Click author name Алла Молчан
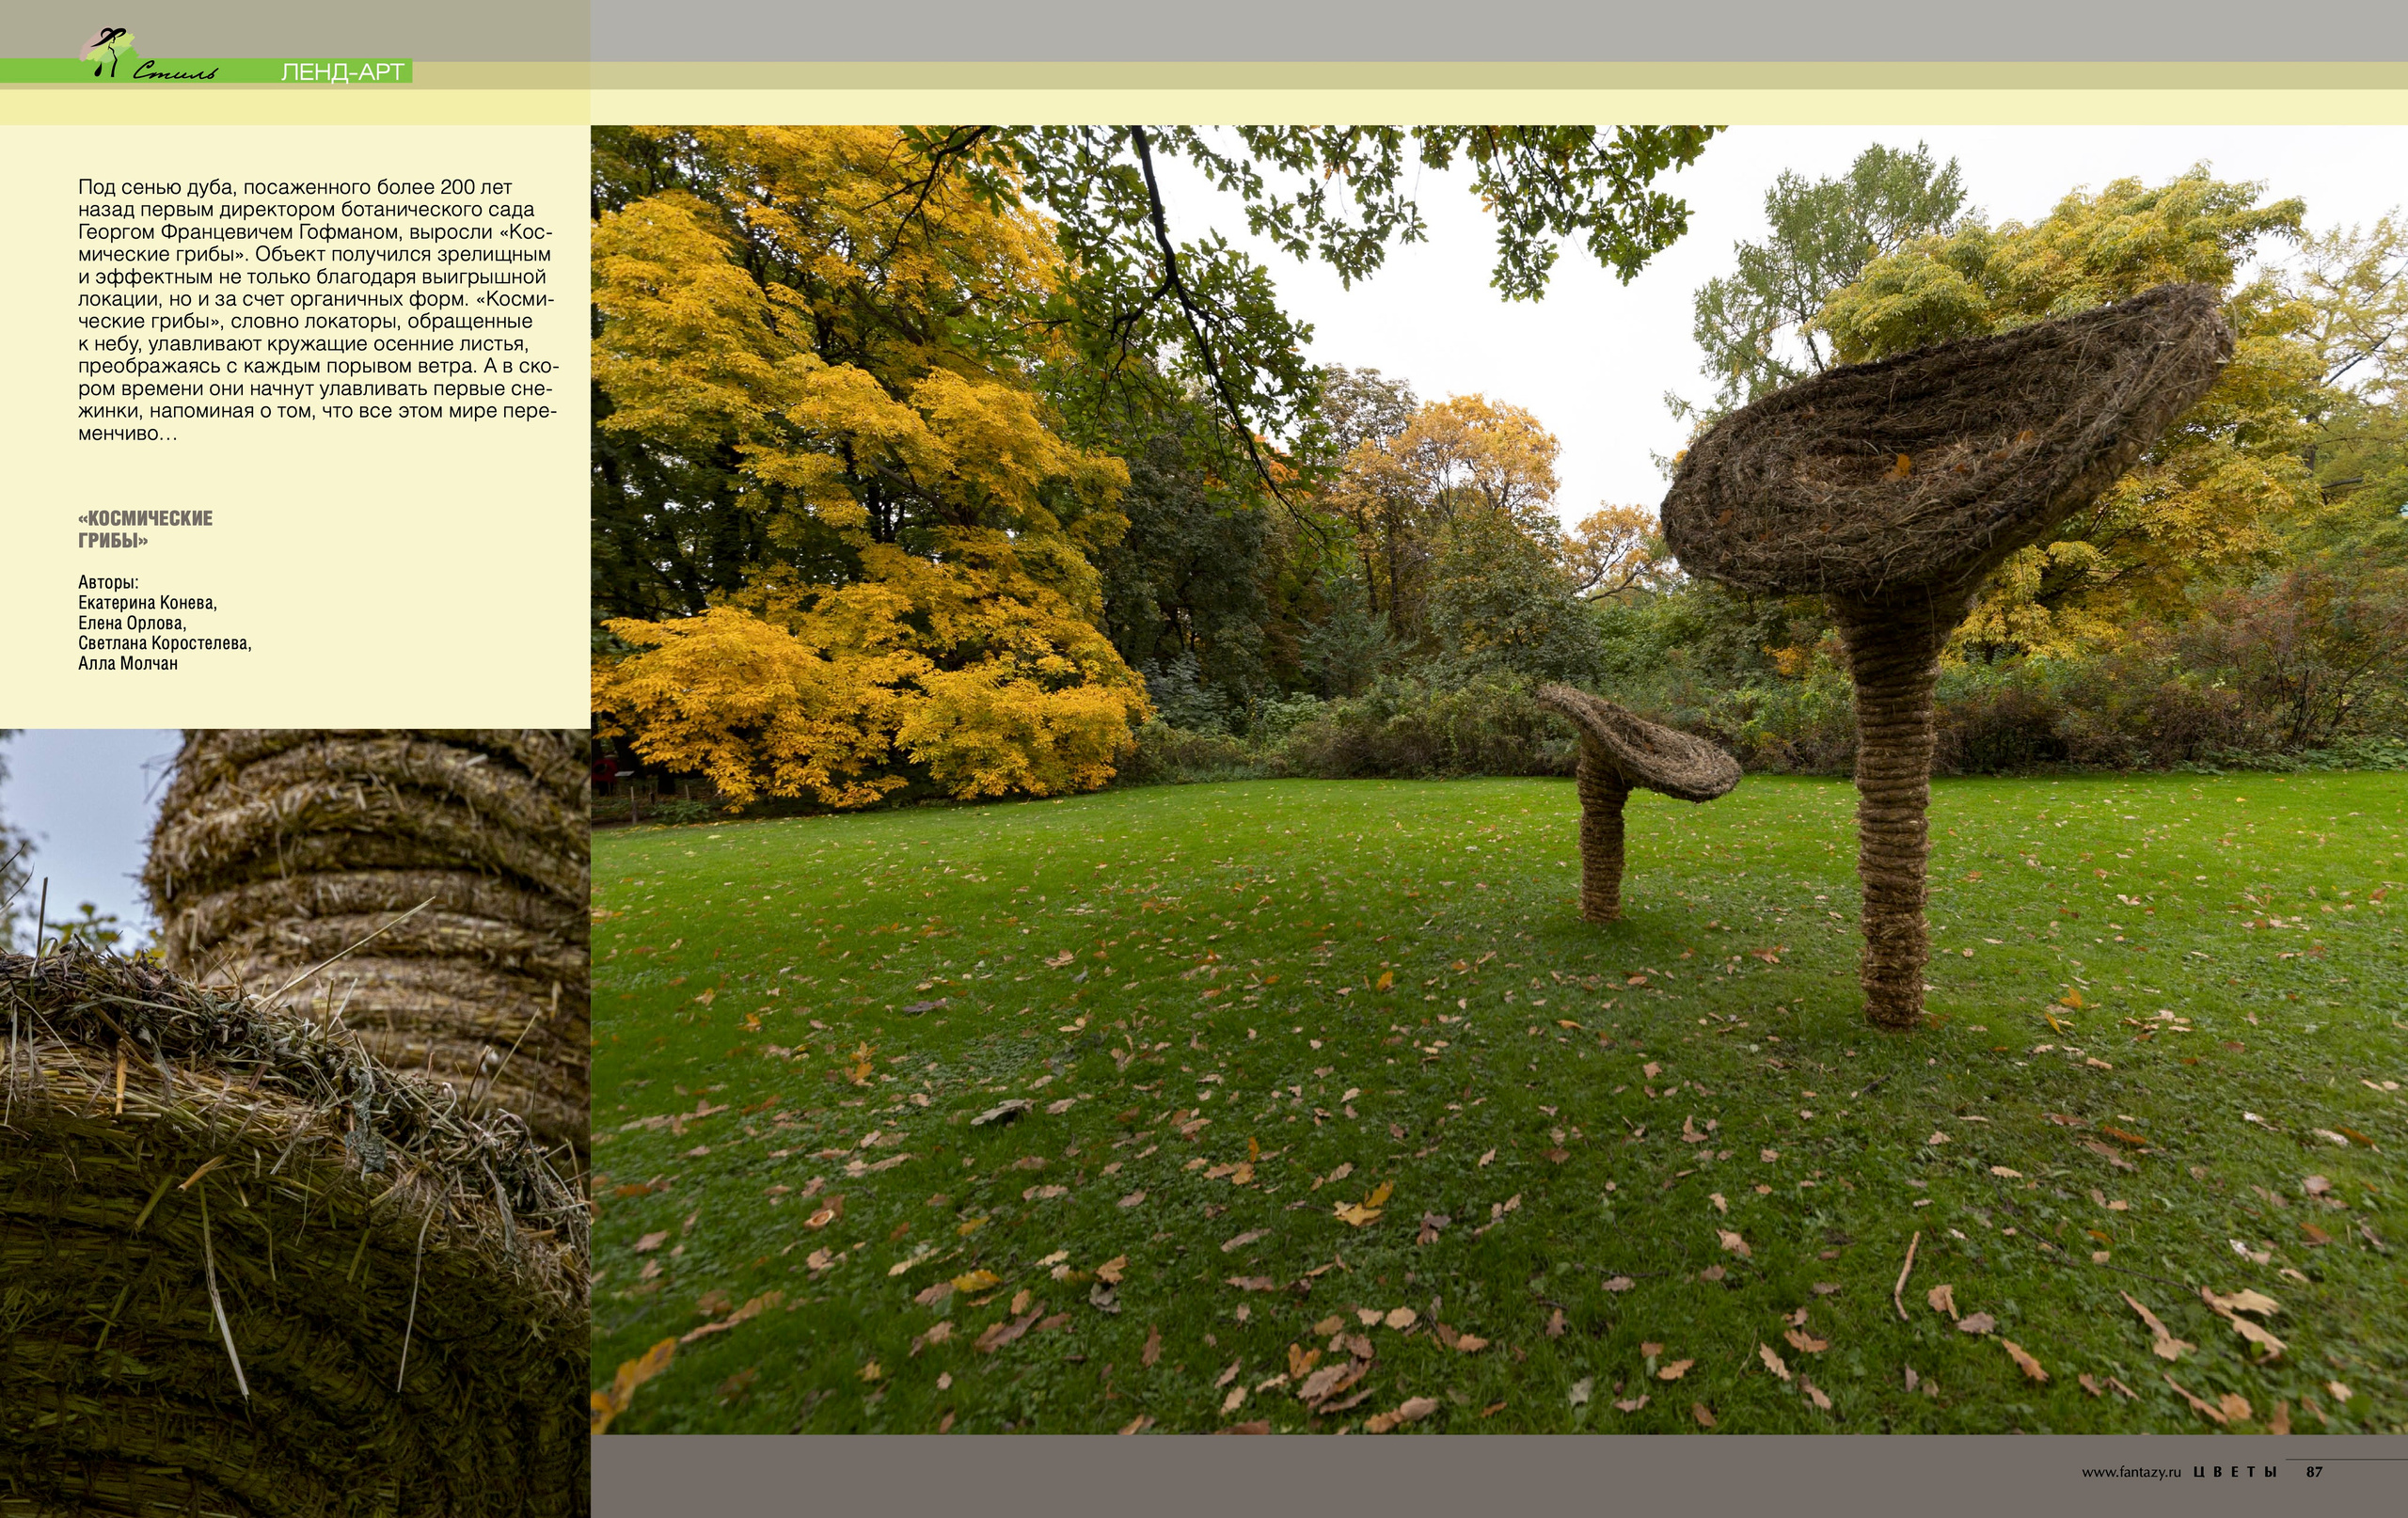This screenshot has height=1518, width=2408. [x=127, y=663]
